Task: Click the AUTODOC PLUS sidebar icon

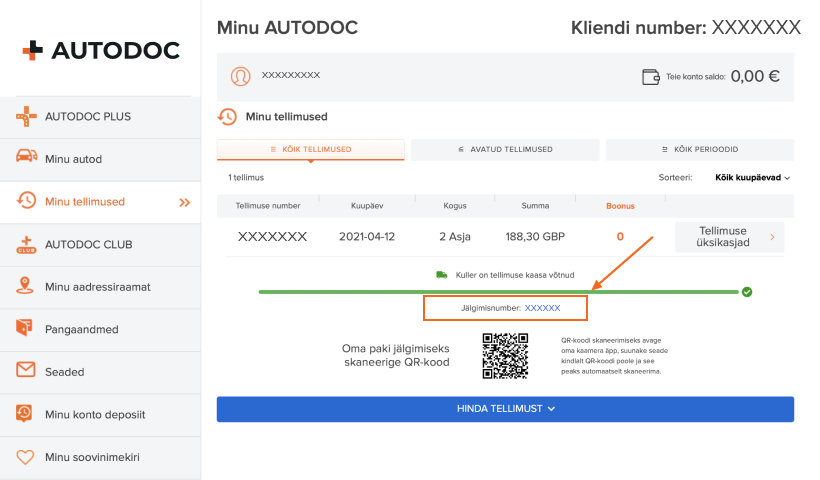Action: tap(26, 117)
